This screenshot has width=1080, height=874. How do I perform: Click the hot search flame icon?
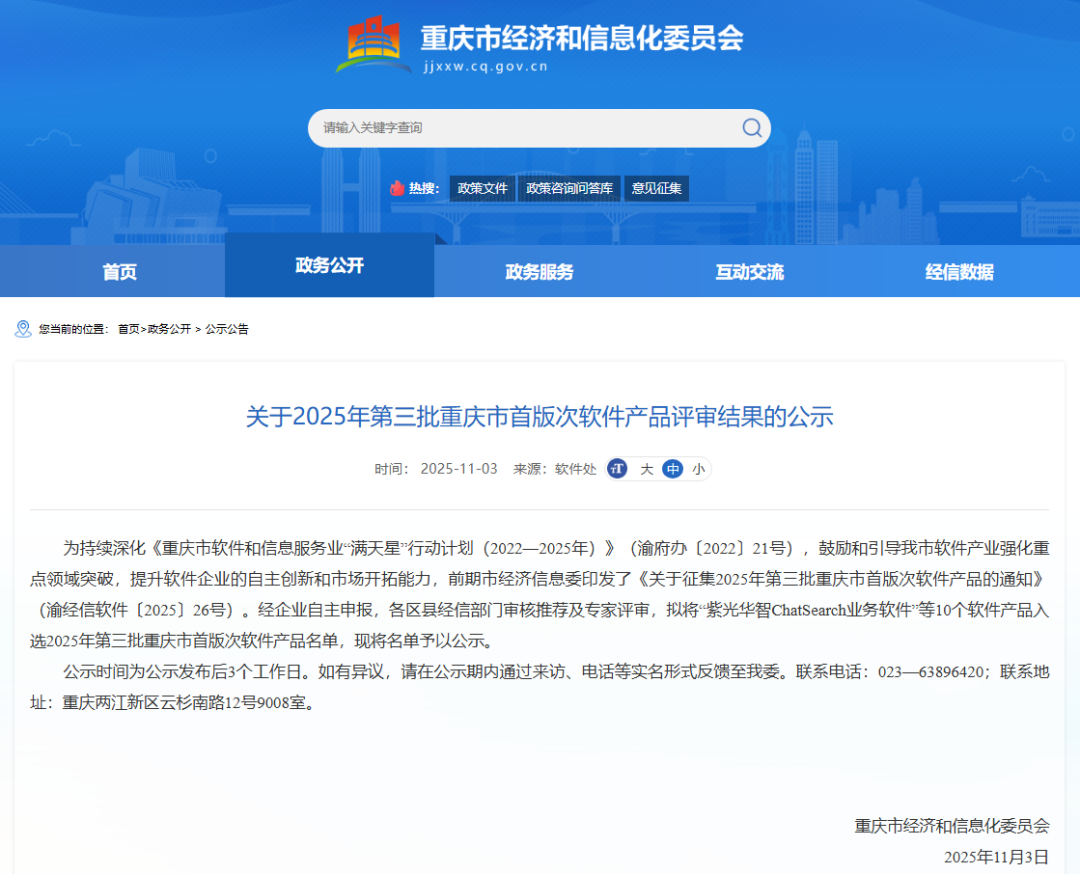397,188
